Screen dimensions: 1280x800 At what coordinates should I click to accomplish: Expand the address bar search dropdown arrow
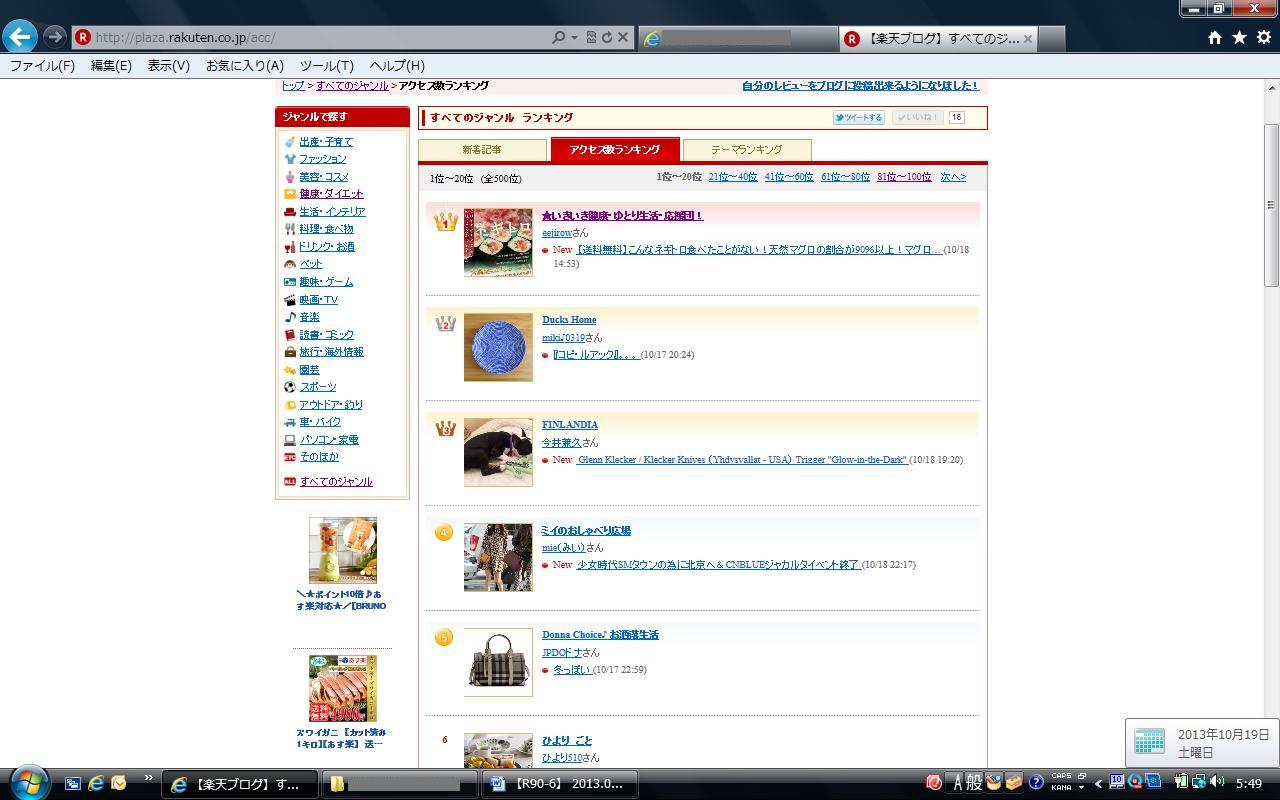tap(574, 37)
